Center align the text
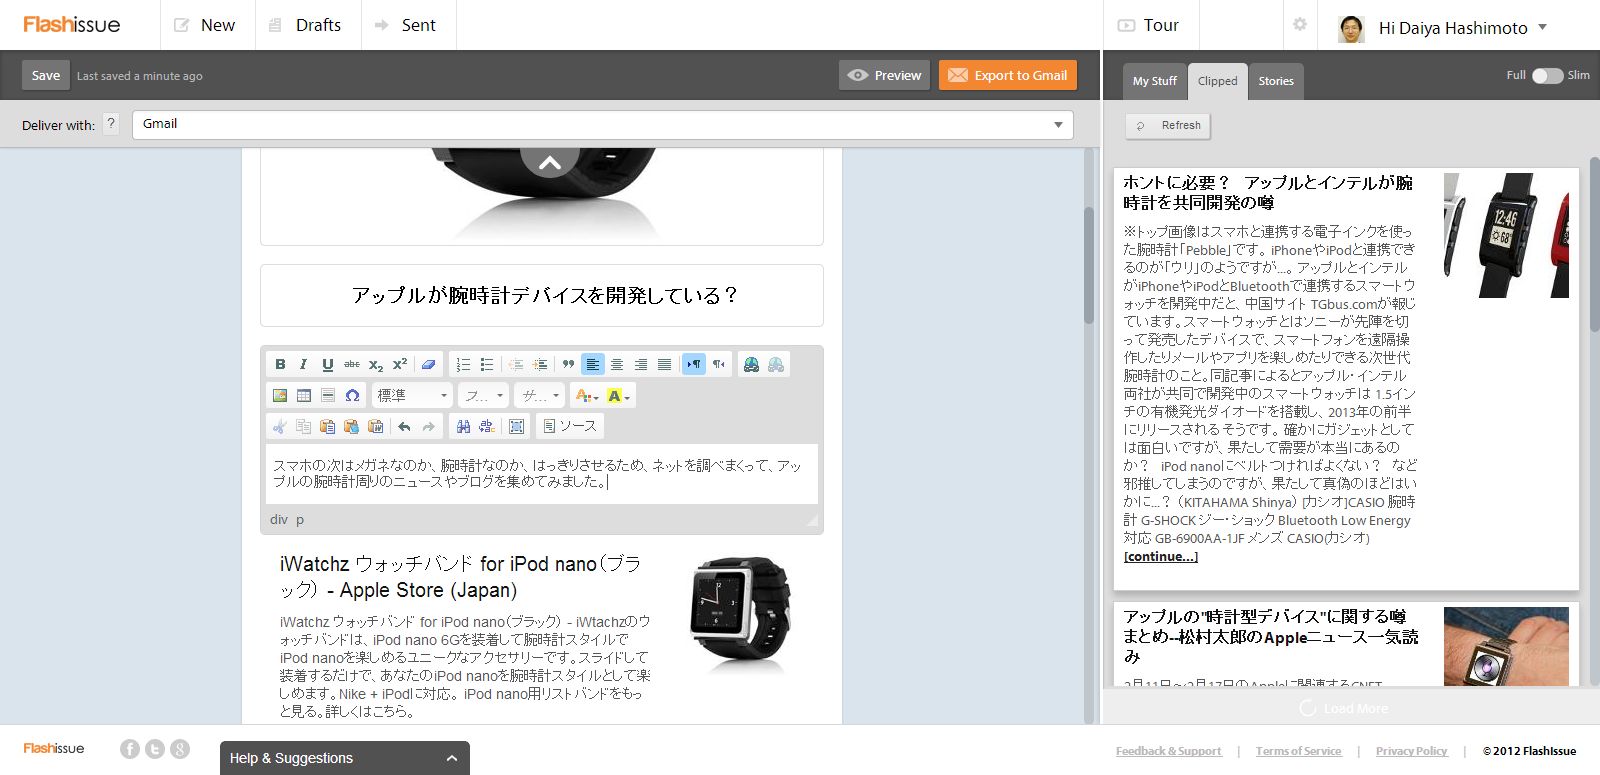1600x775 pixels. (x=617, y=364)
